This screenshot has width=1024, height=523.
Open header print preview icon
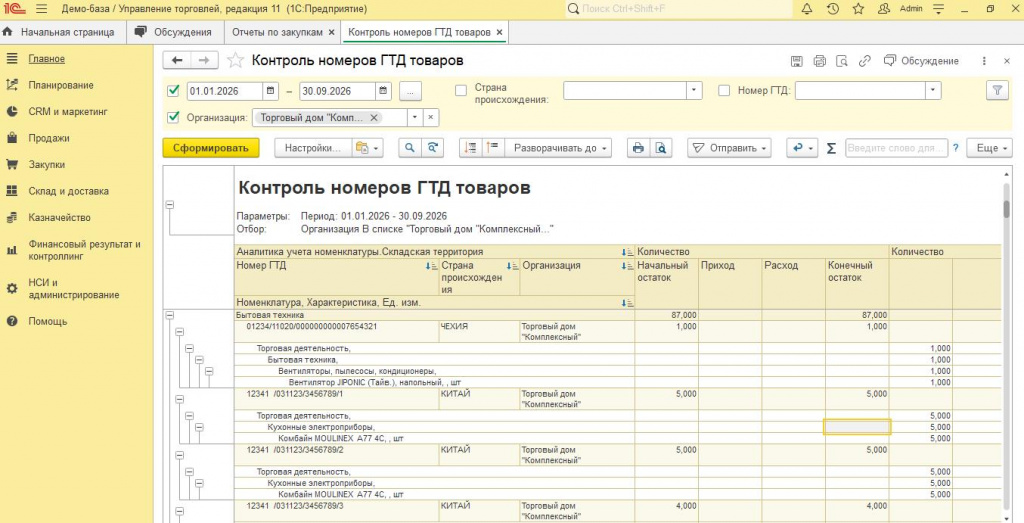(x=842, y=61)
